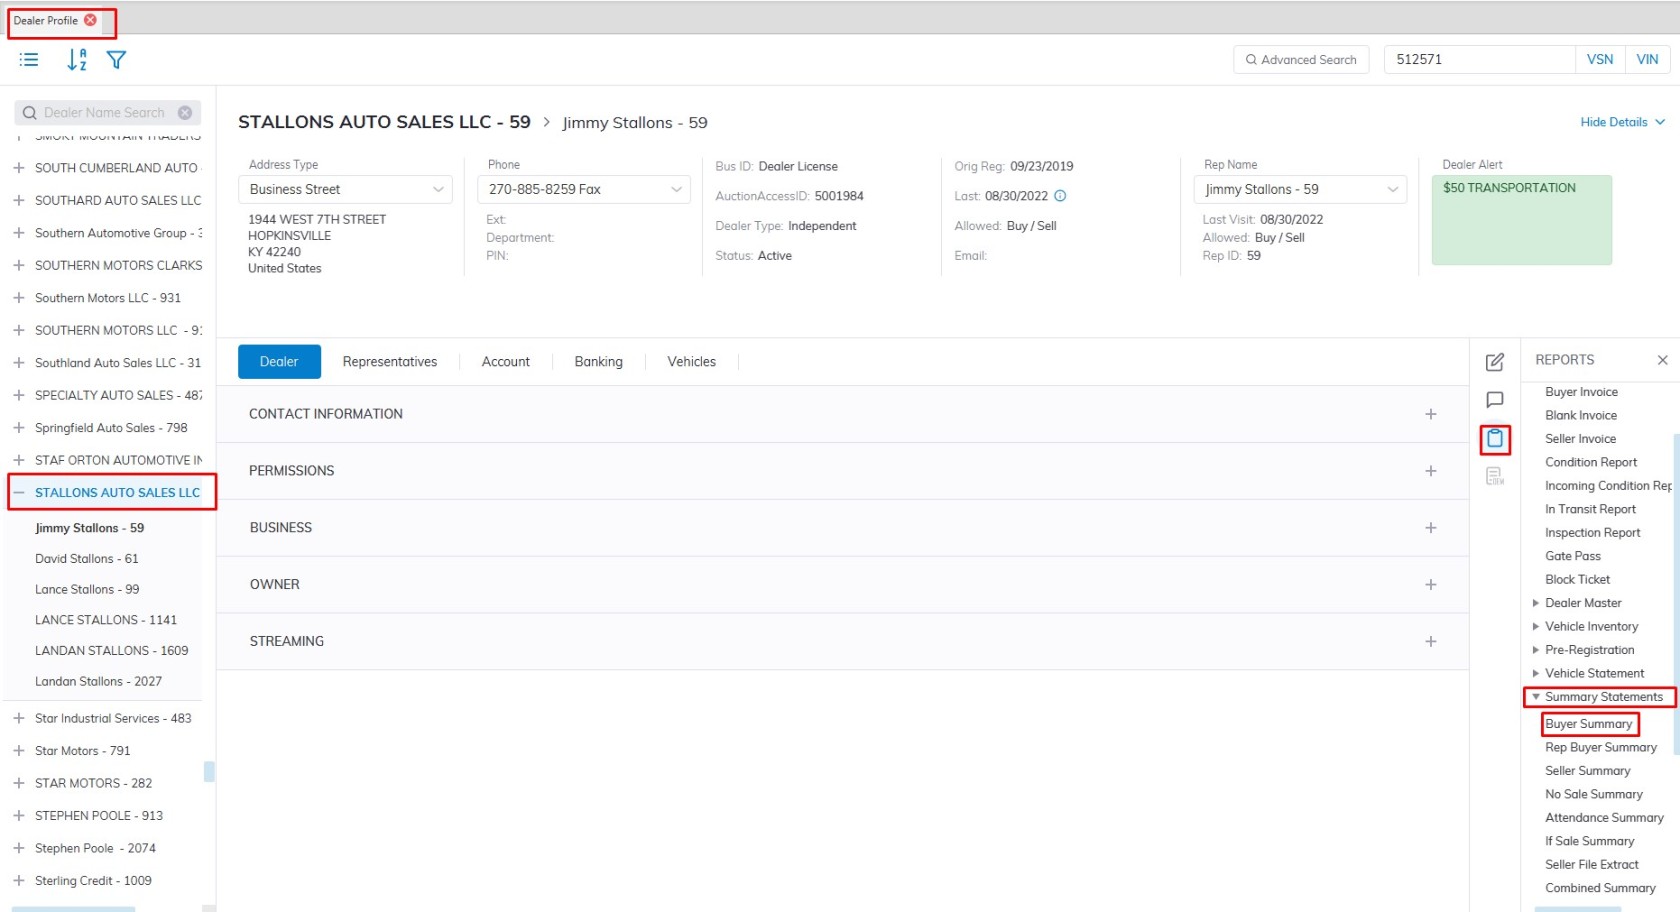Close the Dealer Profile tab
This screenshot has width=1680, height=912.
pyautogui.click(x=91, y=20)
